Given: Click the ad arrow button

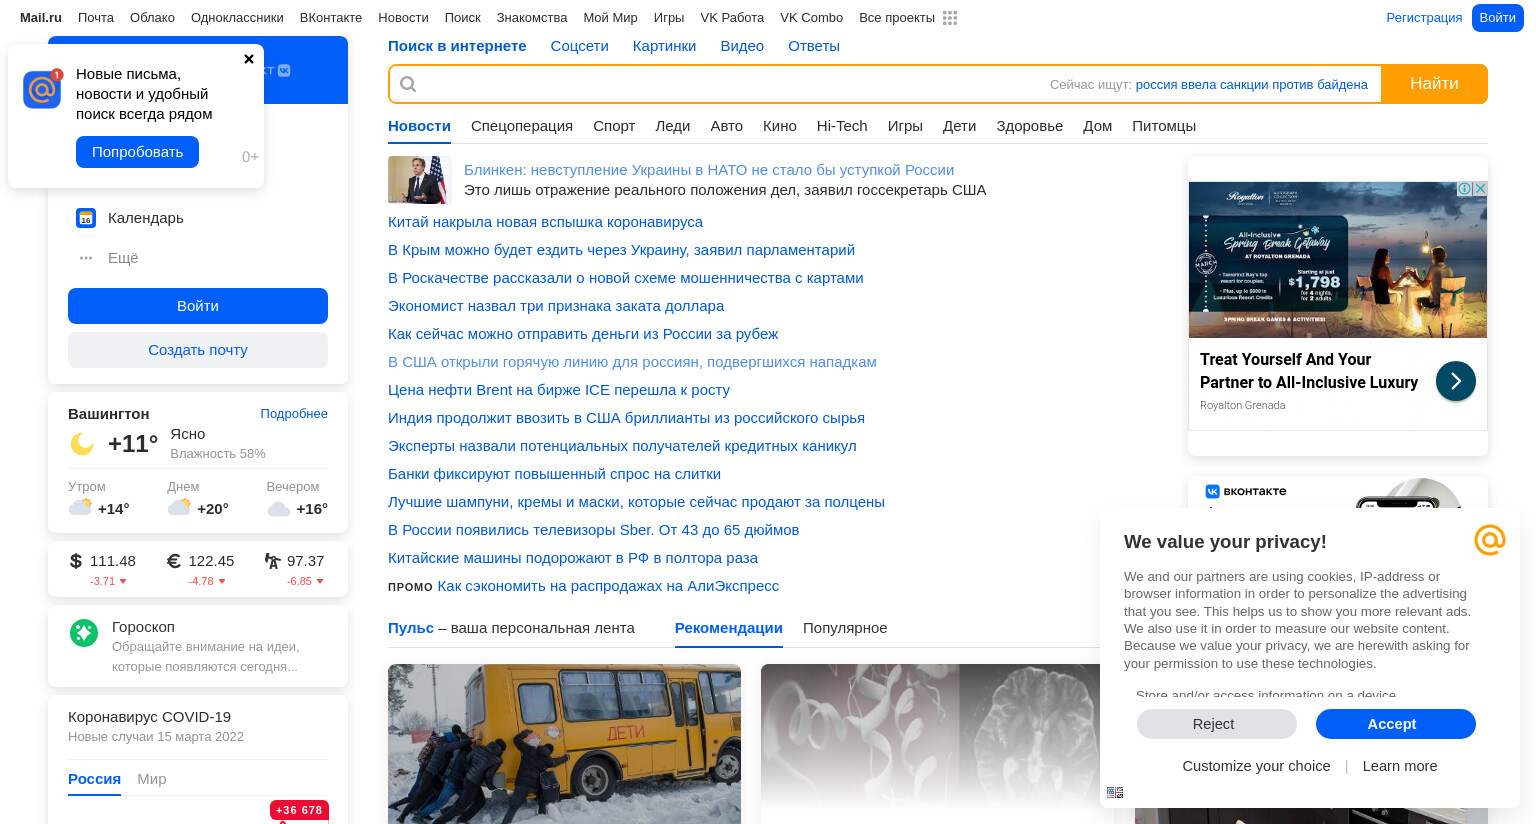Looking at the screenshot, I should [x=1456, y=381].
